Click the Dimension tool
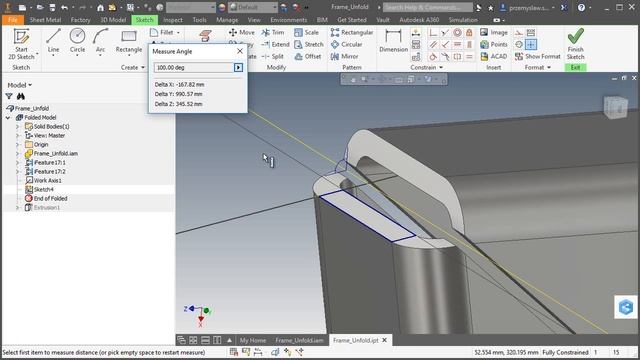The height and width of the screenshot is (360, 640). tap(393, 41)
